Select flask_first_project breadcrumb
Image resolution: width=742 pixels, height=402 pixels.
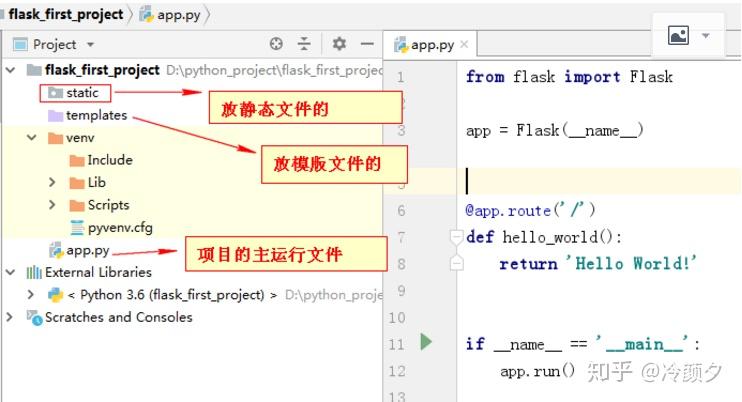pyautogui.click(x=66, y=15)
